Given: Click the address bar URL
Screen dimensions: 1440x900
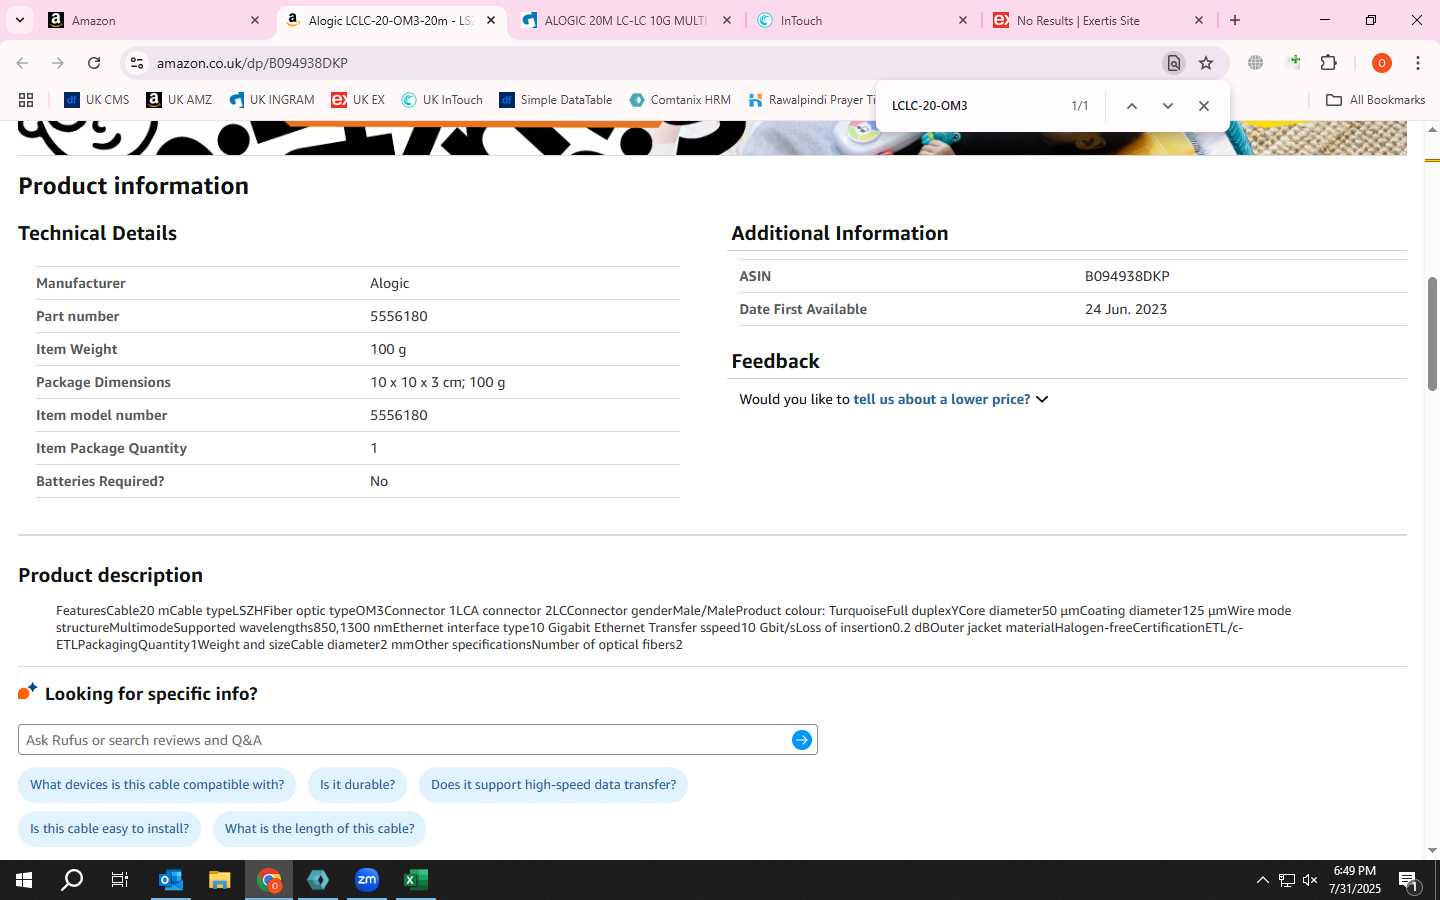Looking at the screenshot, I should coord(252,63).
